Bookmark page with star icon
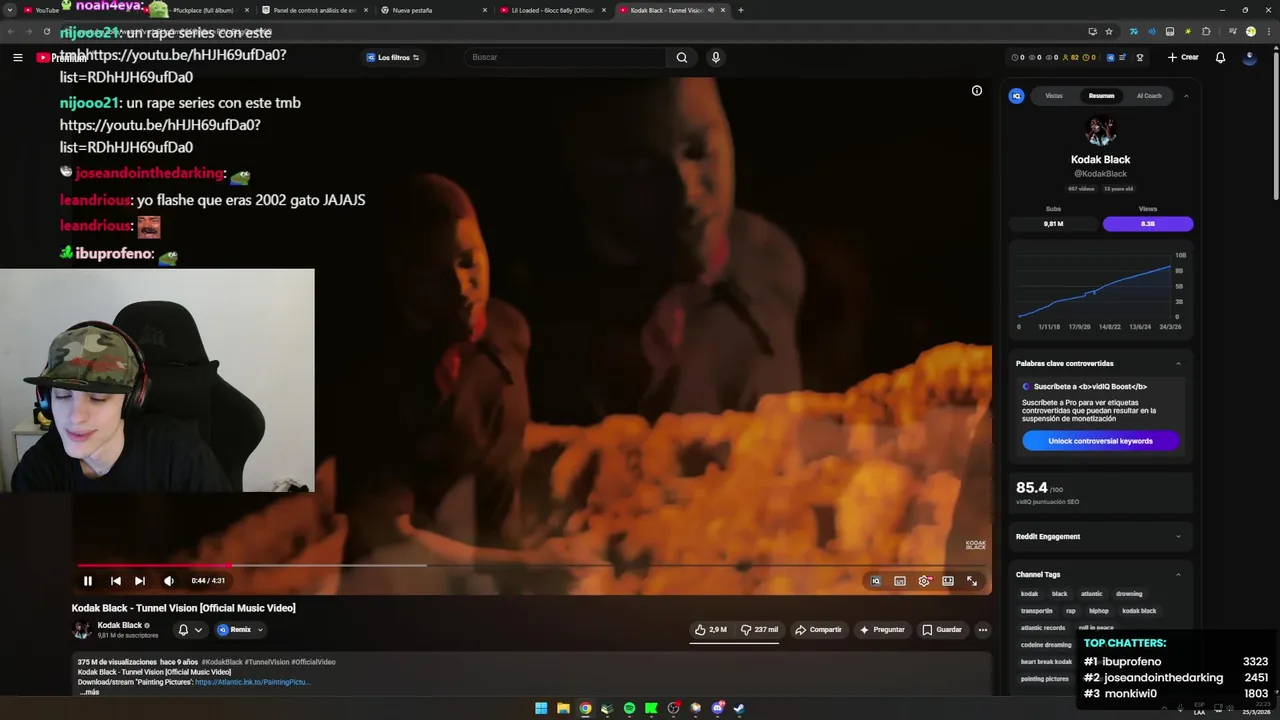Screen dimensions: 1280x720 tap(1108, 32)
